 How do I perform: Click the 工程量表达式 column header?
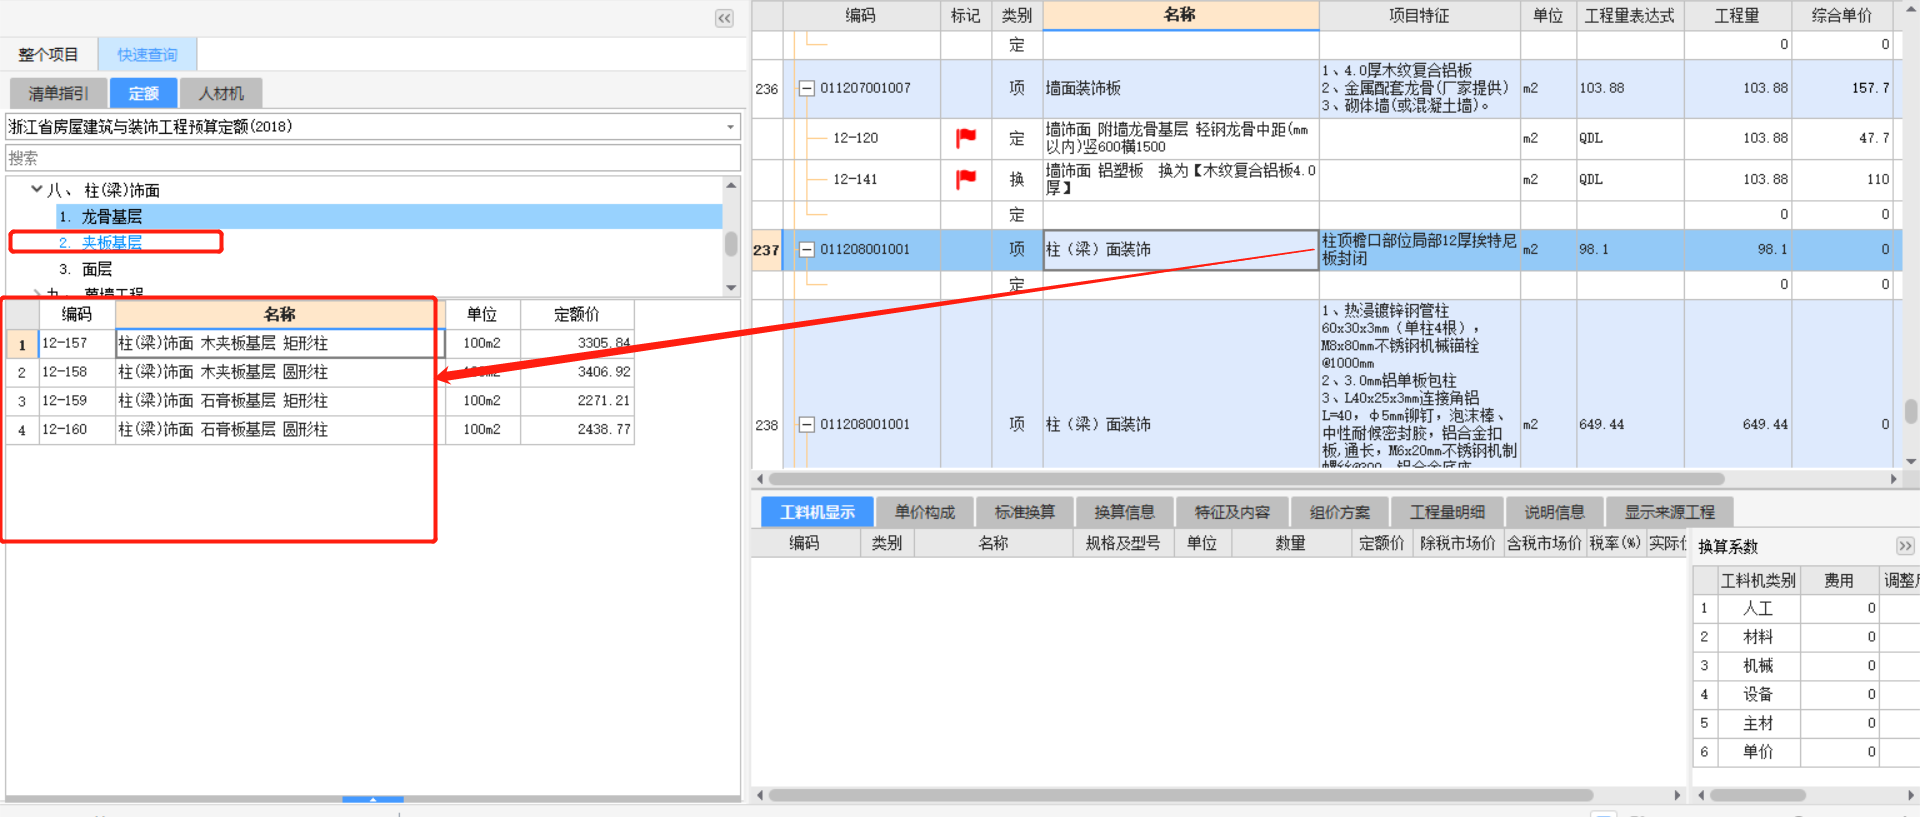coord(1629,15)
